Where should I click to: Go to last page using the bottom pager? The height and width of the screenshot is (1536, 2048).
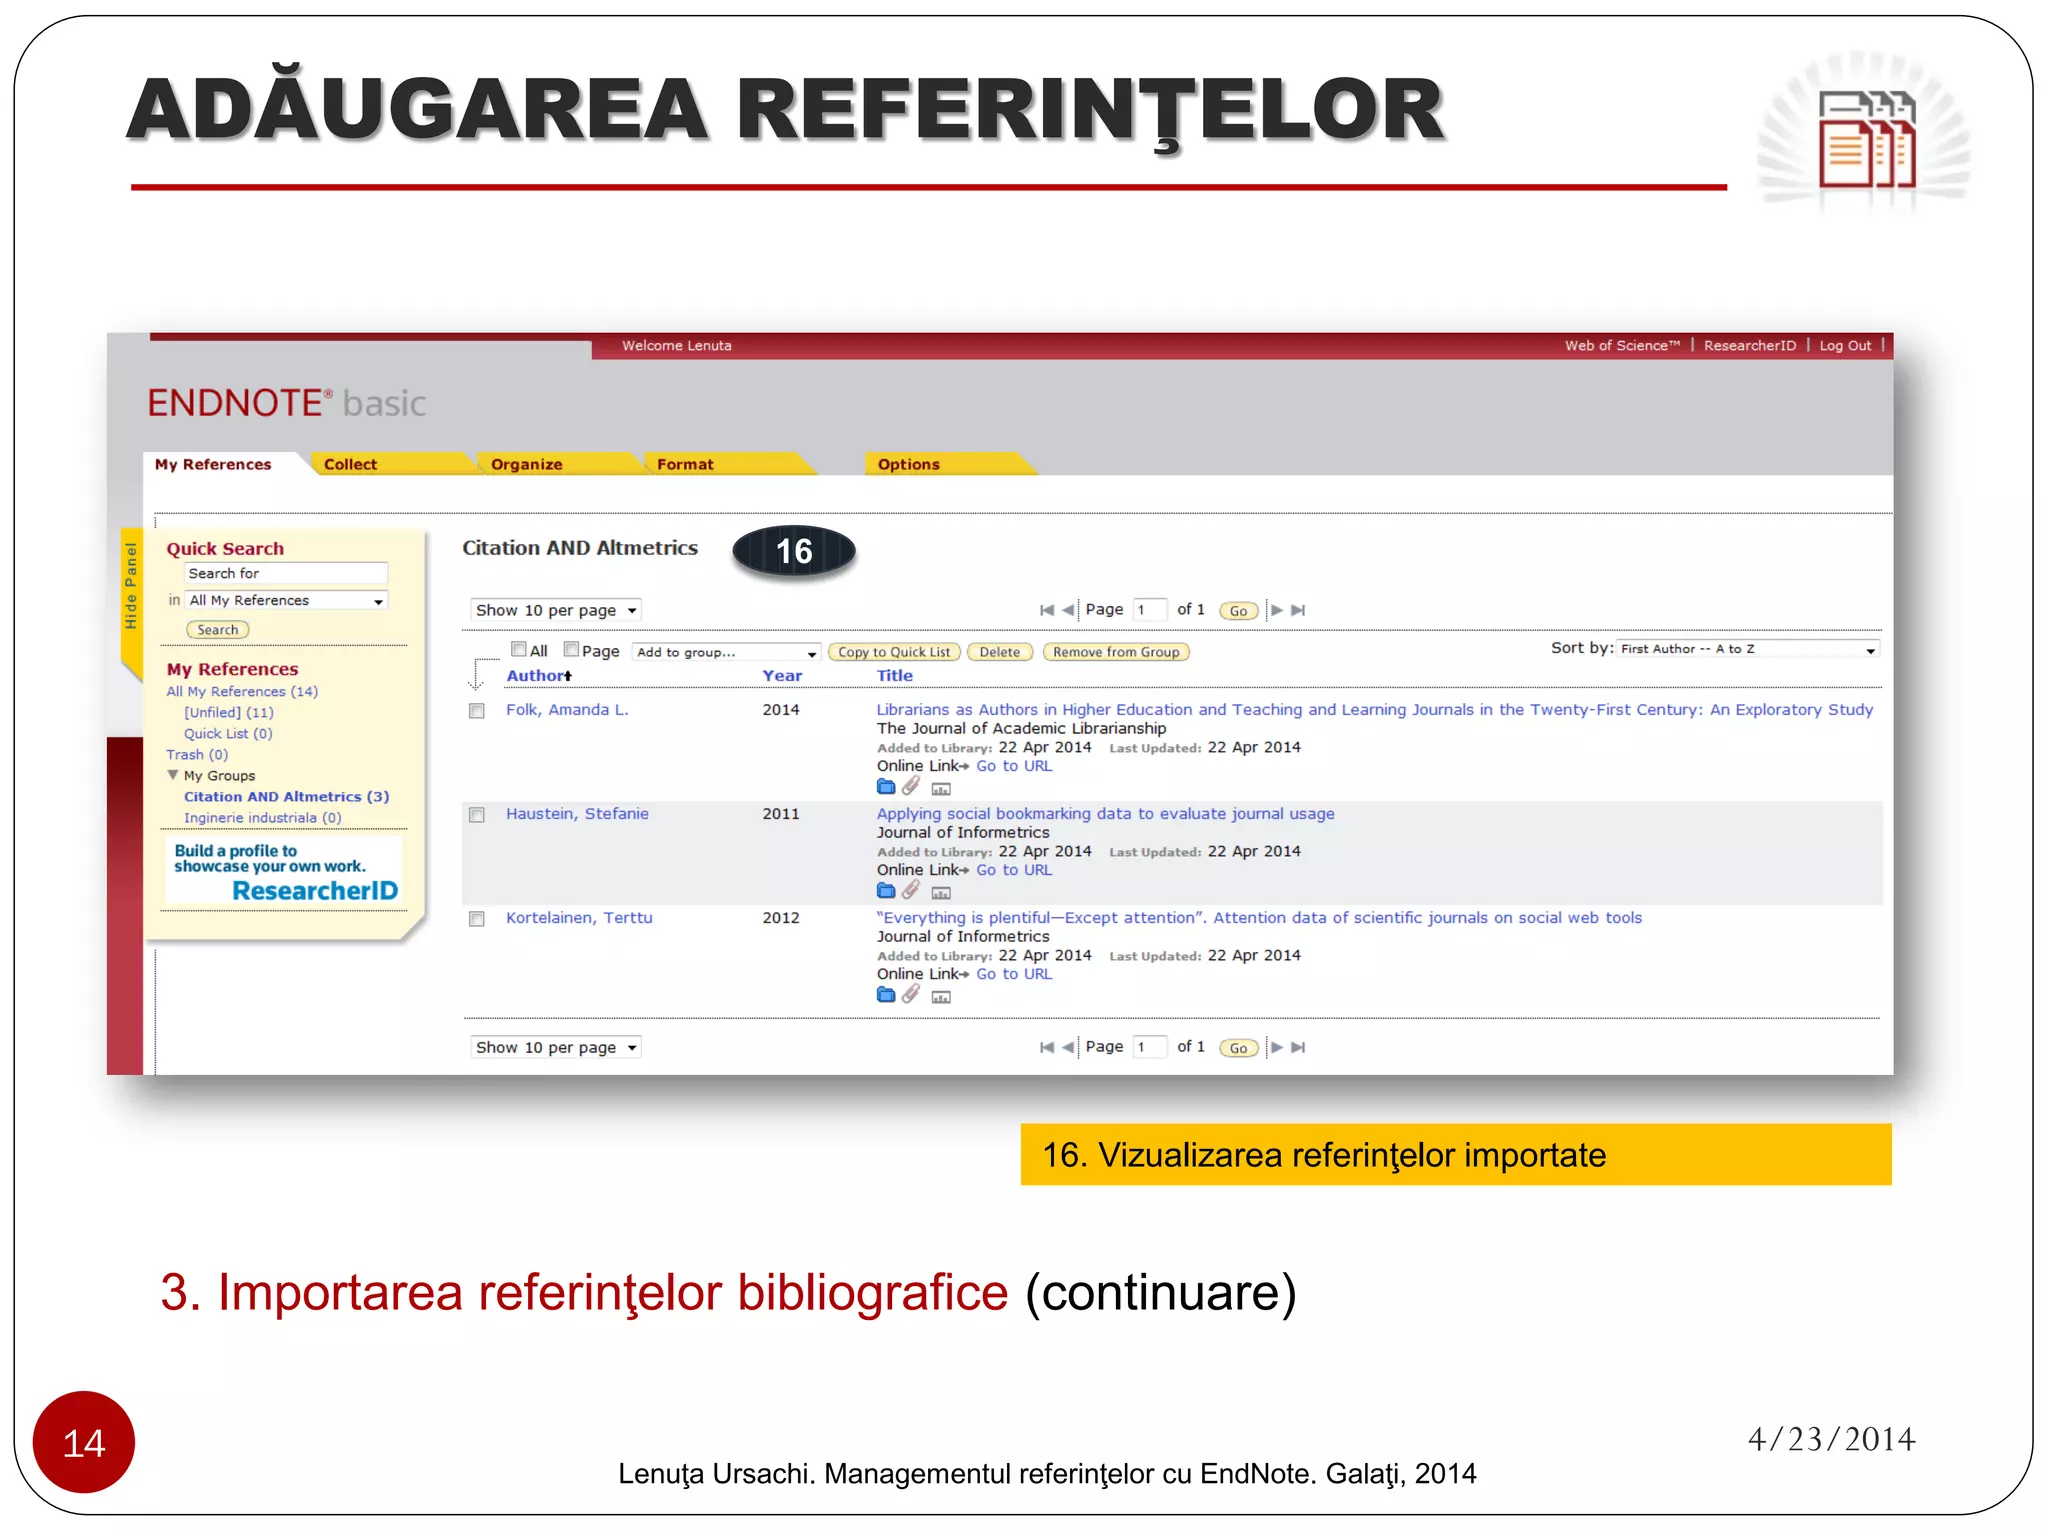[x=1298, y=1047]
